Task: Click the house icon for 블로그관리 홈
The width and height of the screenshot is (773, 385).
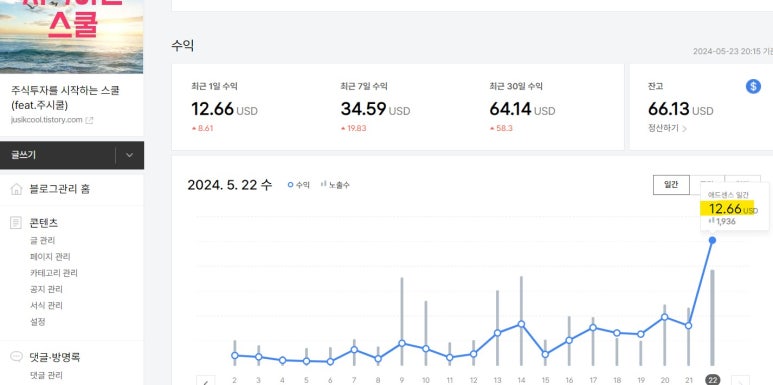Action: click(16, 189)
